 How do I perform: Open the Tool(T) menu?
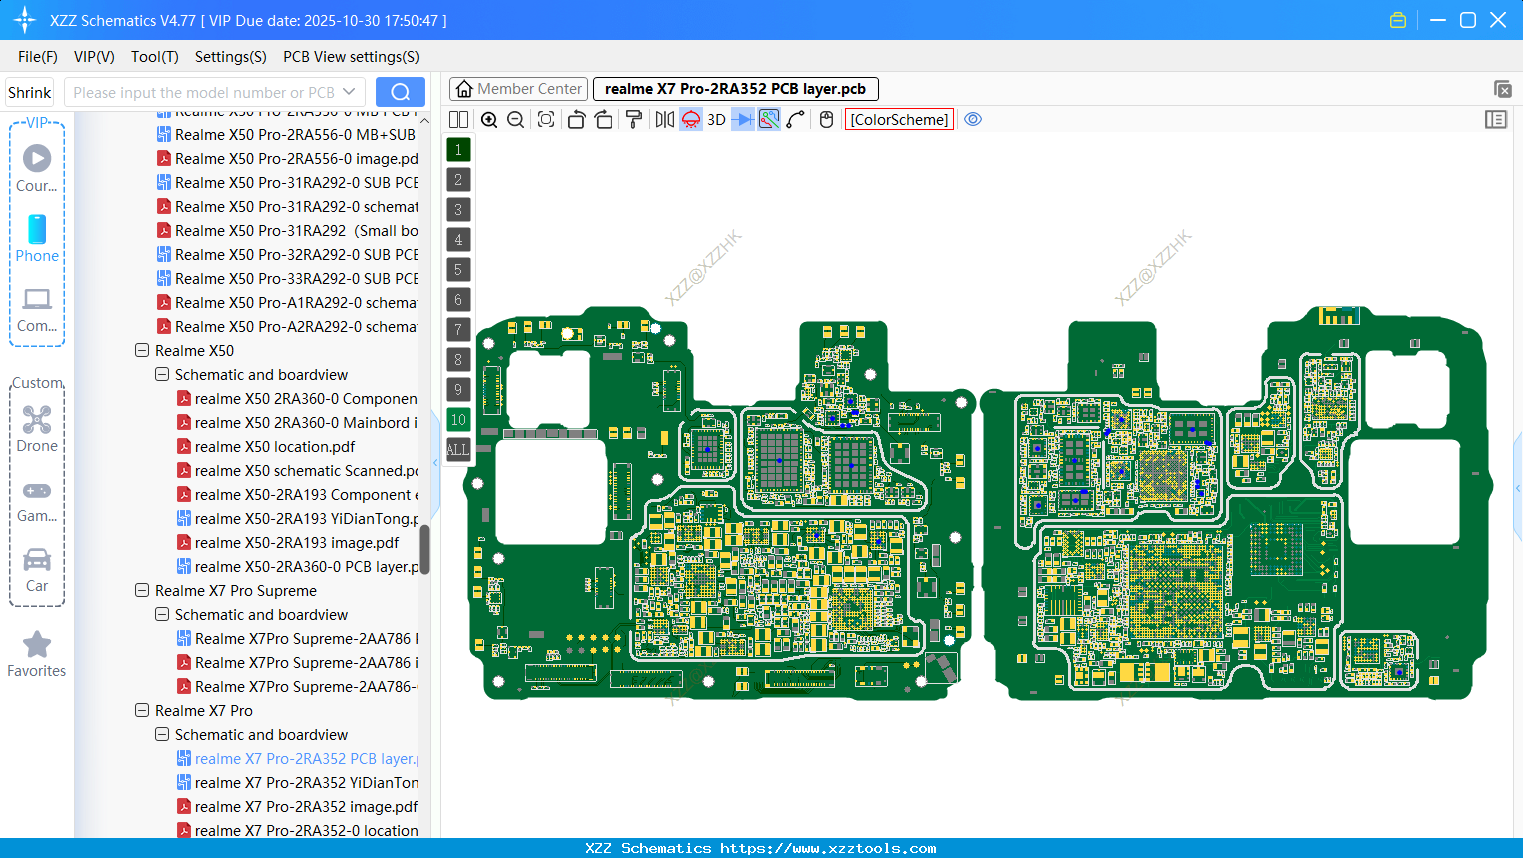154,57
